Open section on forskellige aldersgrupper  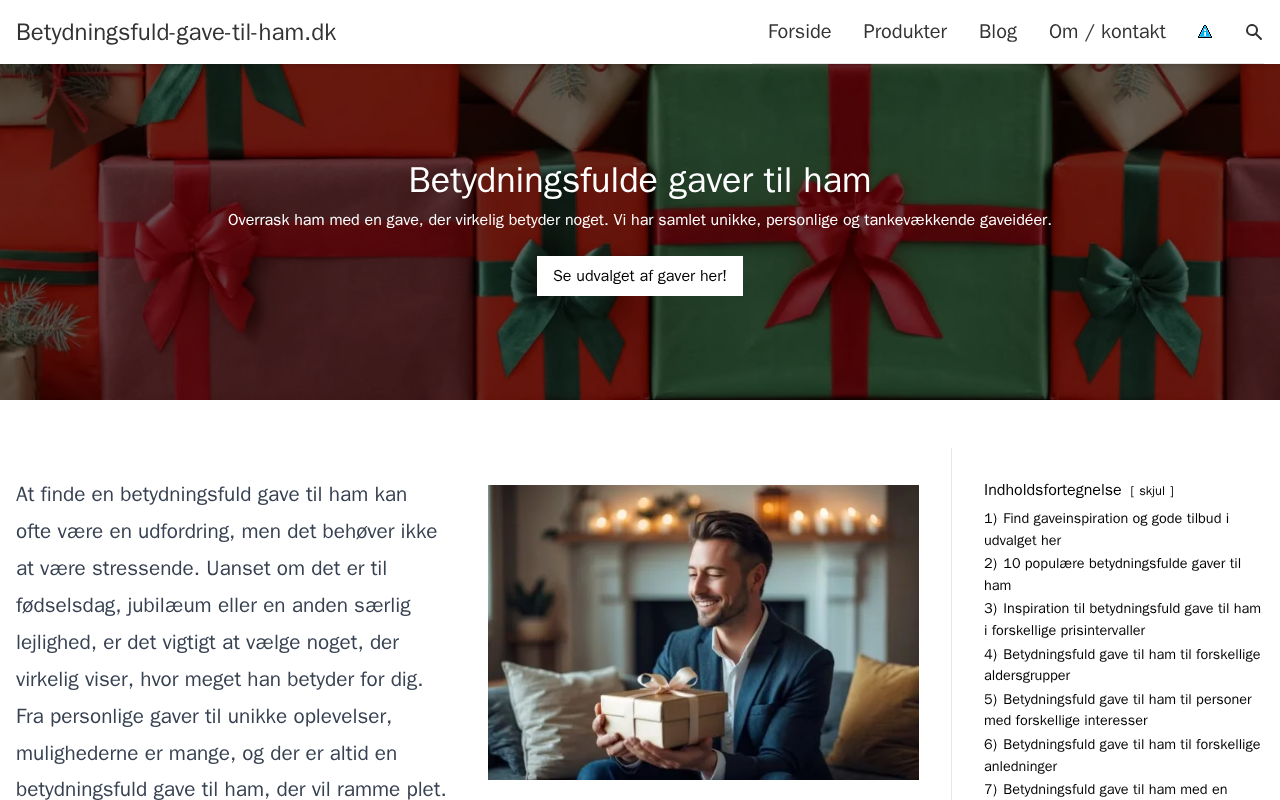[x=1122, y=665]
